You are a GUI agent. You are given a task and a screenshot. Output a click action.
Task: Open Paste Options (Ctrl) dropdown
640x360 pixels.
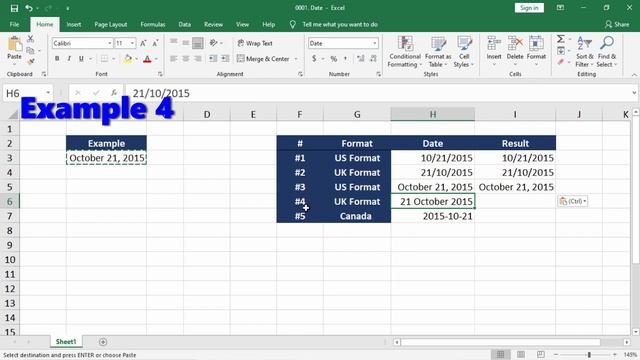coord(573,201)
